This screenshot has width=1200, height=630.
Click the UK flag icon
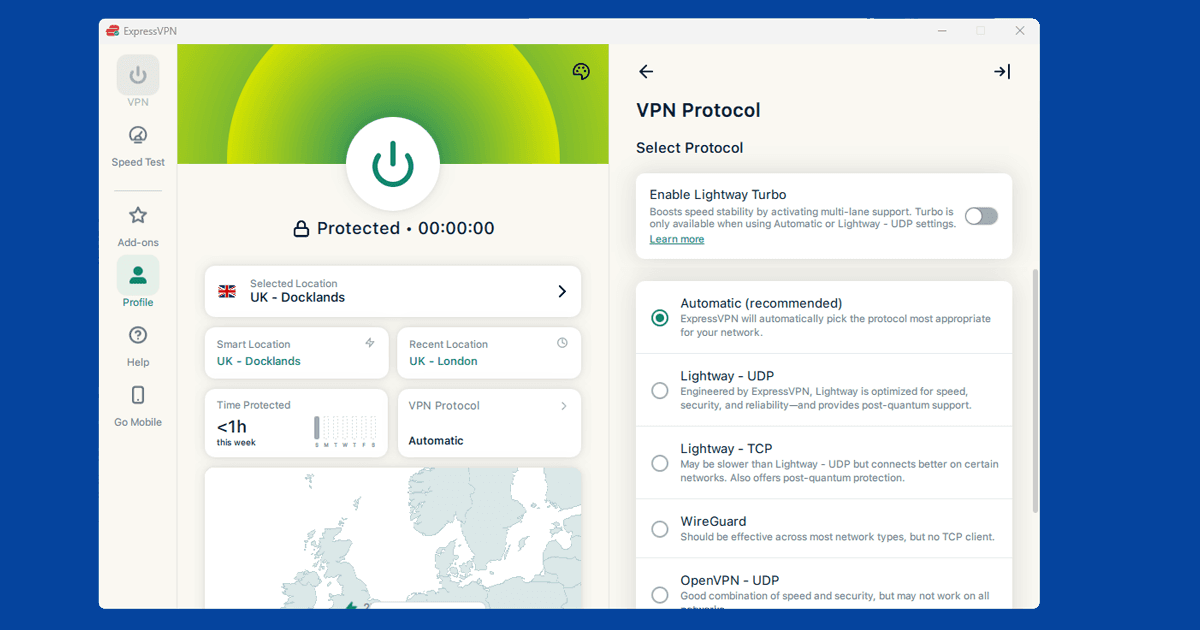click(x=227, y=291)
